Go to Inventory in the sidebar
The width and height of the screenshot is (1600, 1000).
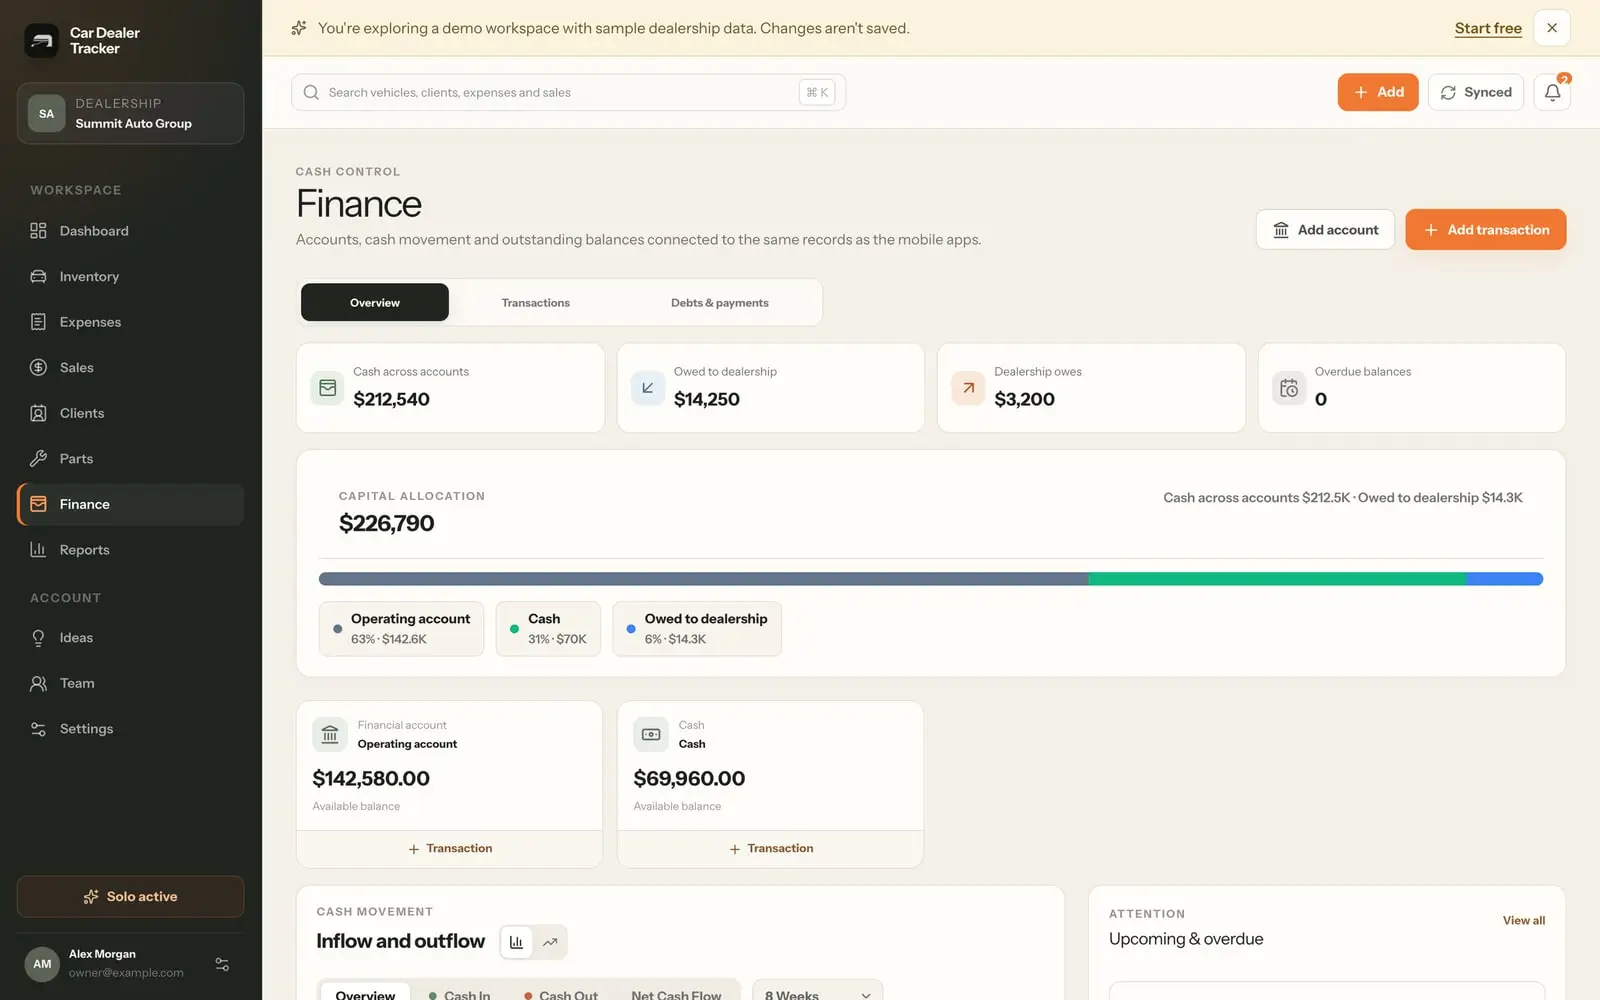(130, 277)
